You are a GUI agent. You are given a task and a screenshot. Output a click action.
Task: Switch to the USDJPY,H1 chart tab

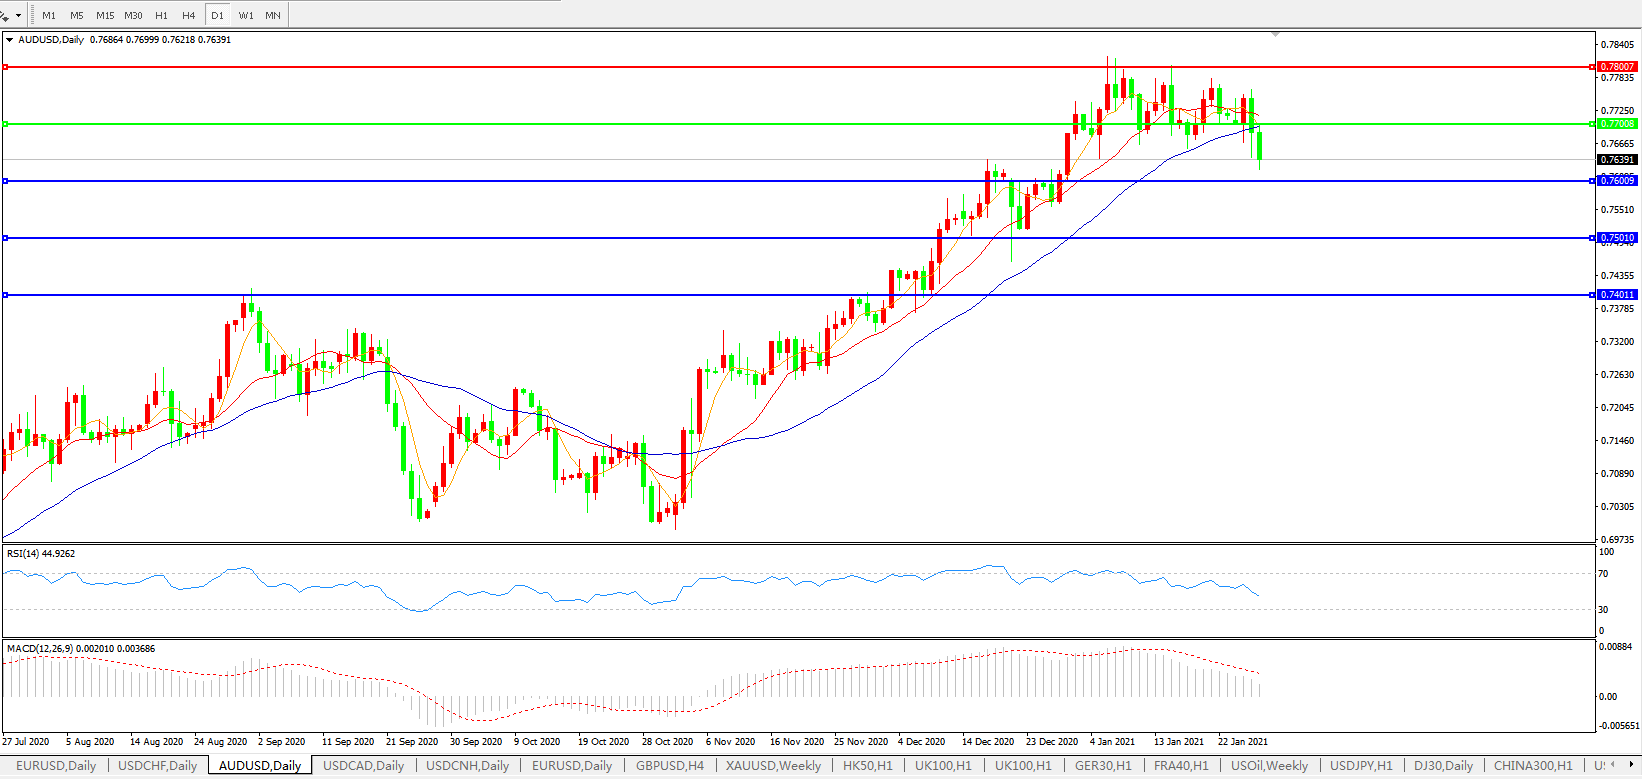1361,766
